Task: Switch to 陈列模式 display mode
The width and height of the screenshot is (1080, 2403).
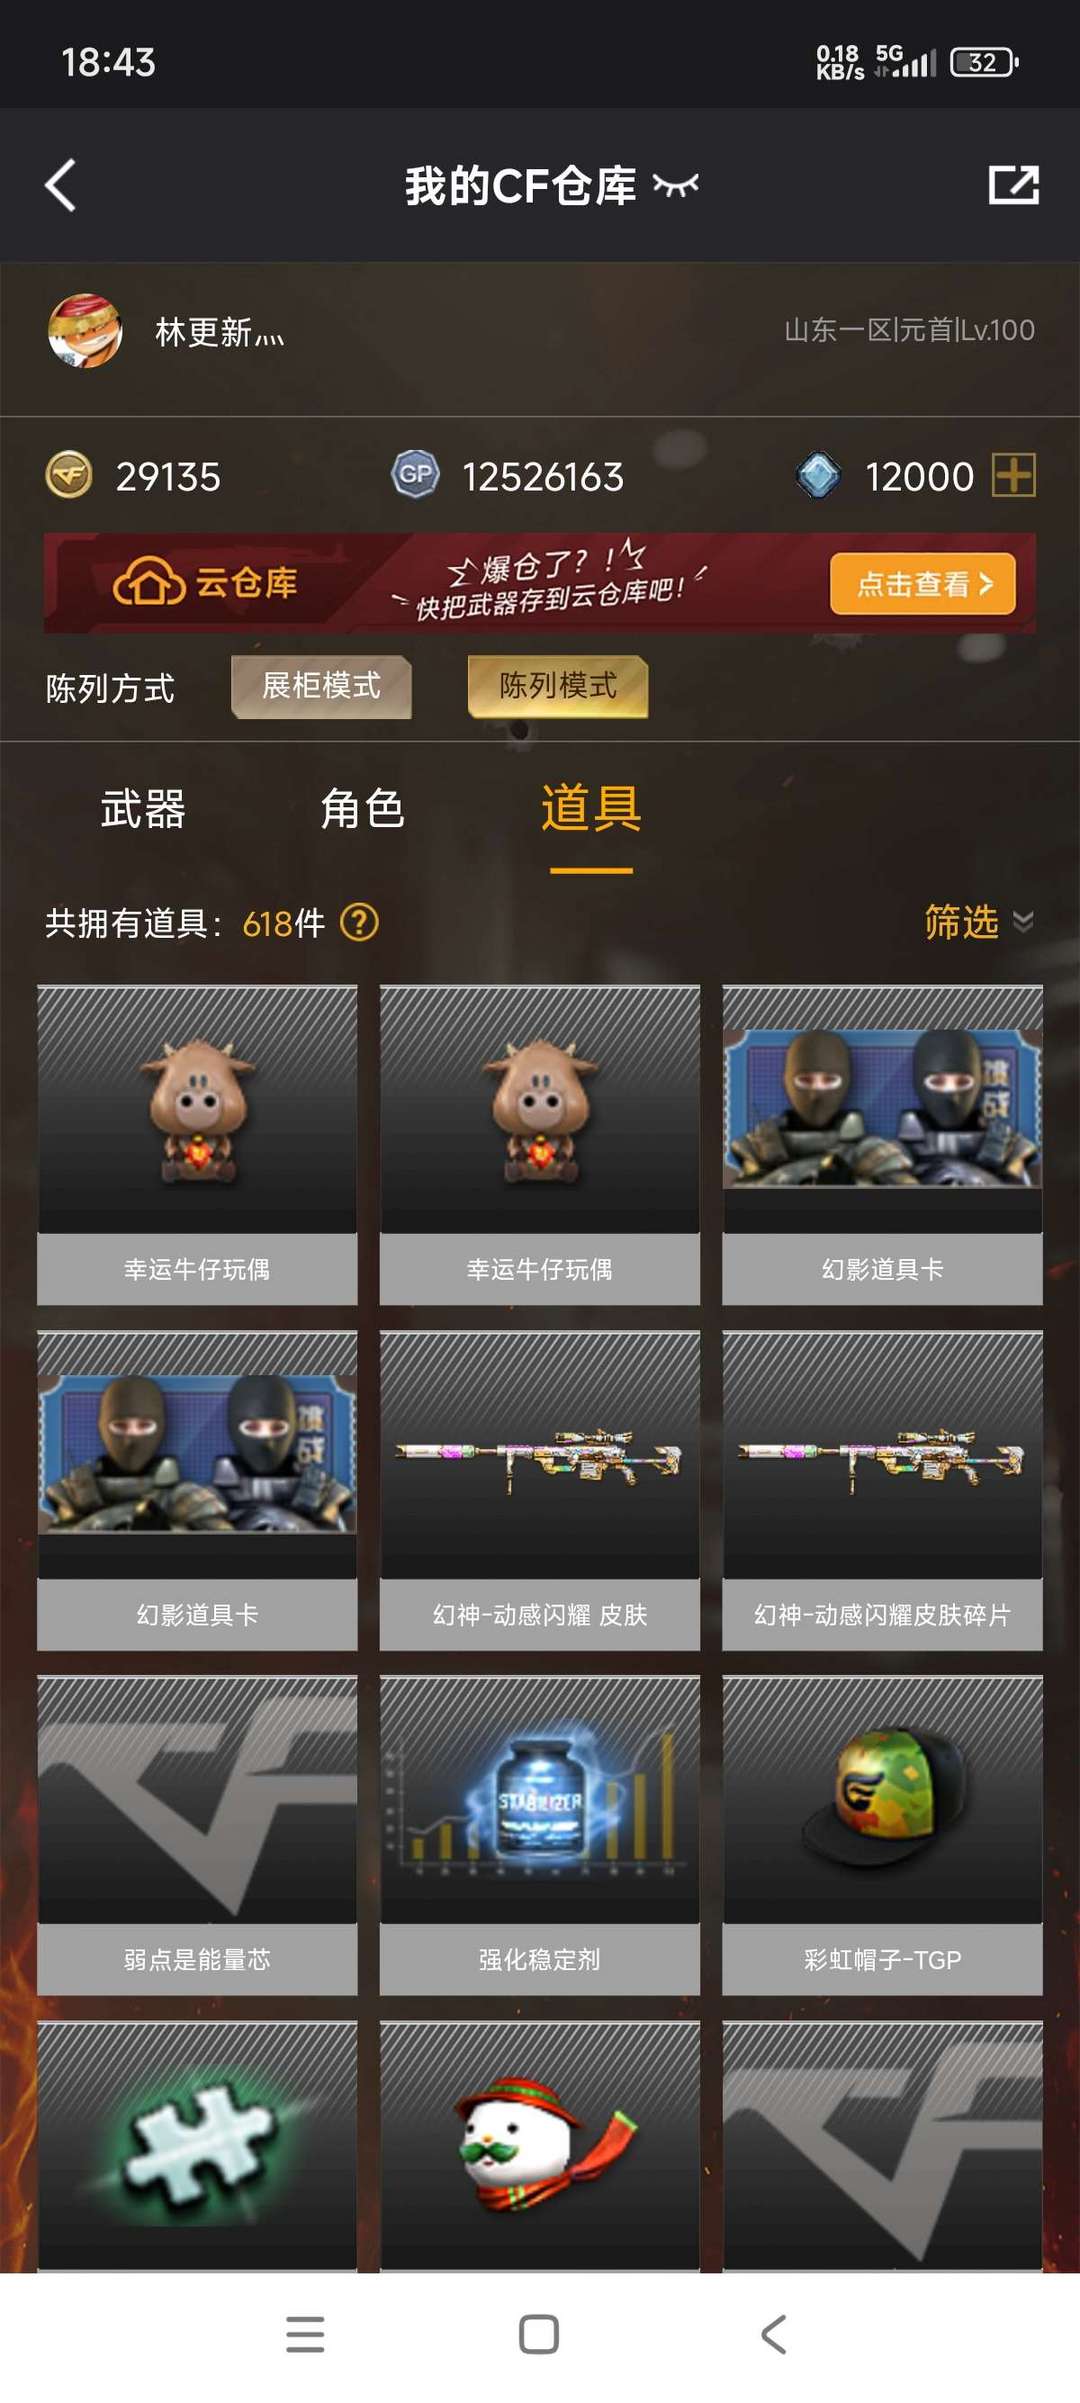Action: (558, 687)
